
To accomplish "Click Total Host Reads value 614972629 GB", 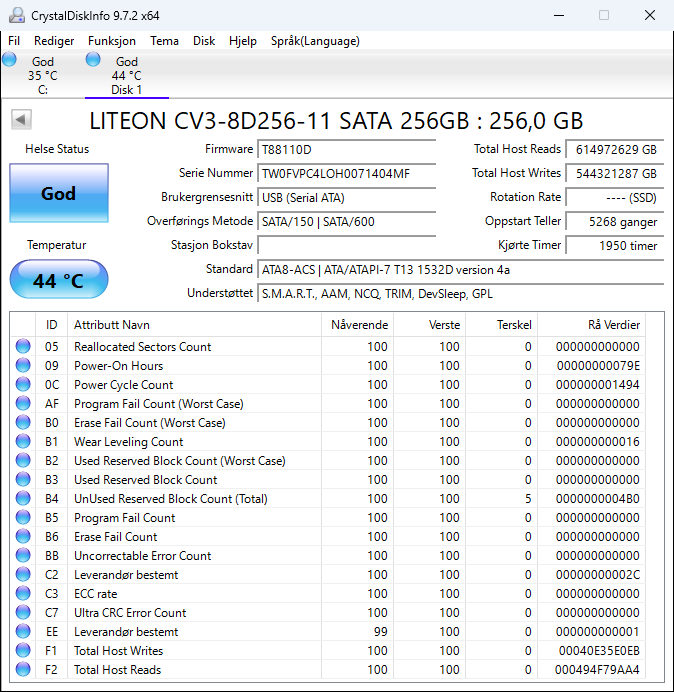I will click(x=614, y=150).
